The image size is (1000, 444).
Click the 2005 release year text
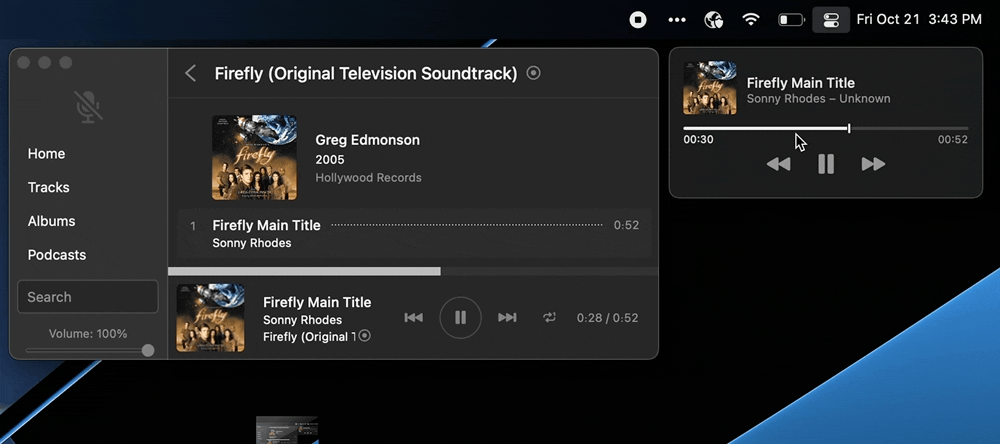tap(330, 159)
